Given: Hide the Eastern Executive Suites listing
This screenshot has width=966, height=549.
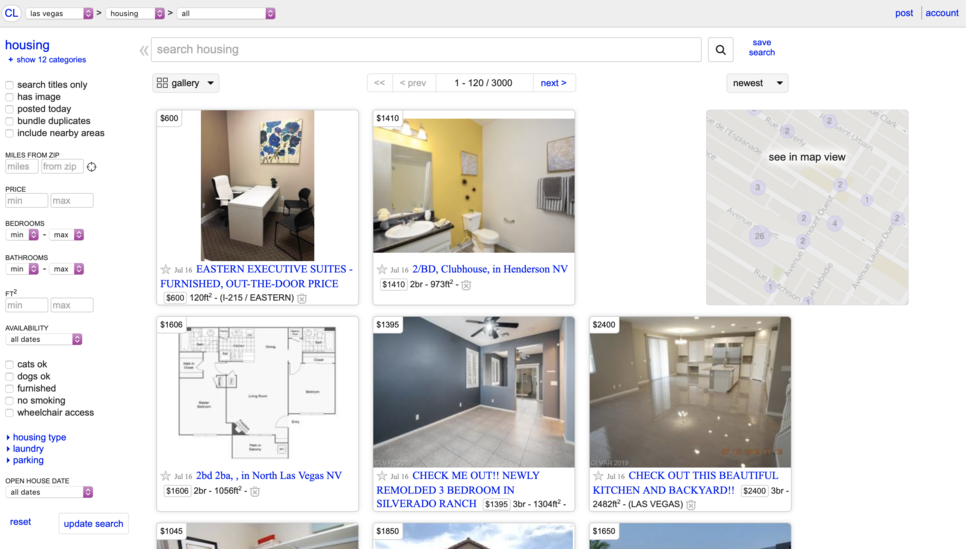Looking at the screenshot, I should 302,298.
